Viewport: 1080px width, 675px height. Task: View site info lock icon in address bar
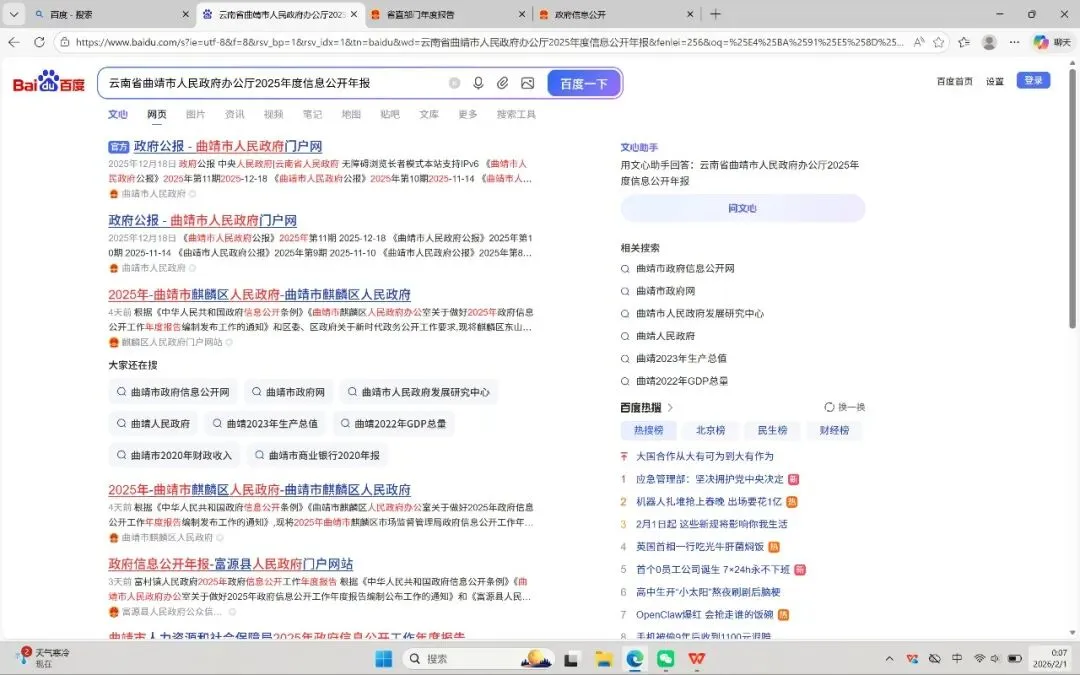(x=64, y=42)
